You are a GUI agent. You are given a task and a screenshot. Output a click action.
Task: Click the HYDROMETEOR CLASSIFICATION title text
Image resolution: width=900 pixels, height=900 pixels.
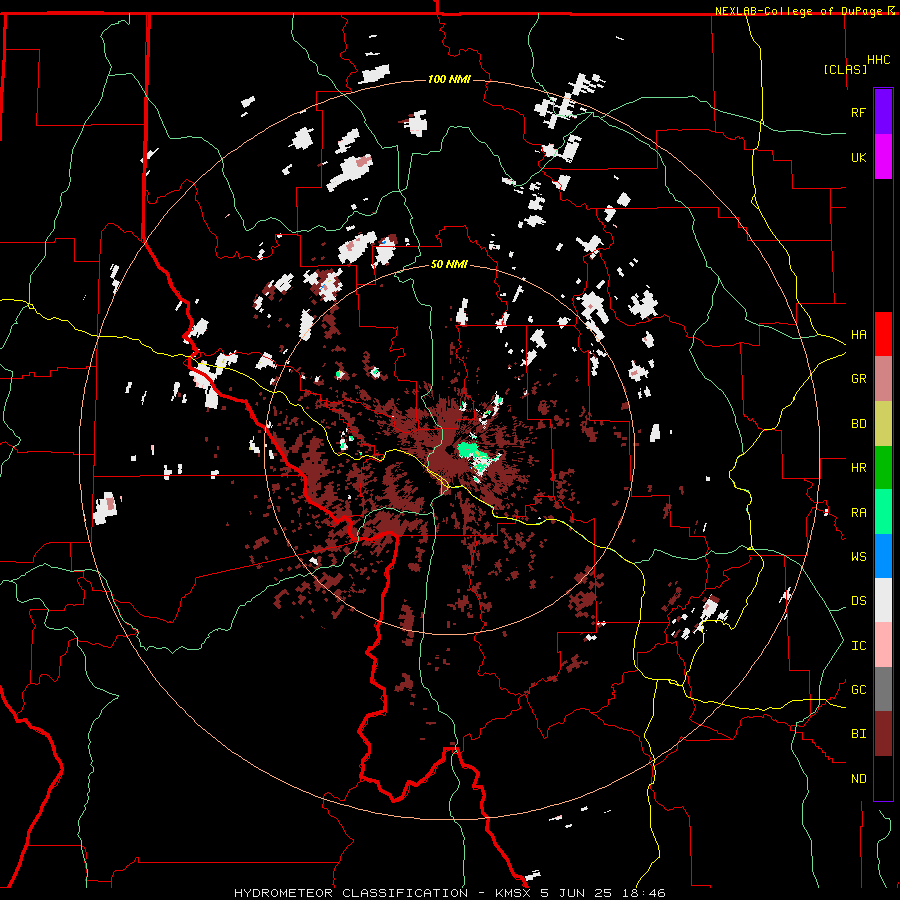(351, 893)
